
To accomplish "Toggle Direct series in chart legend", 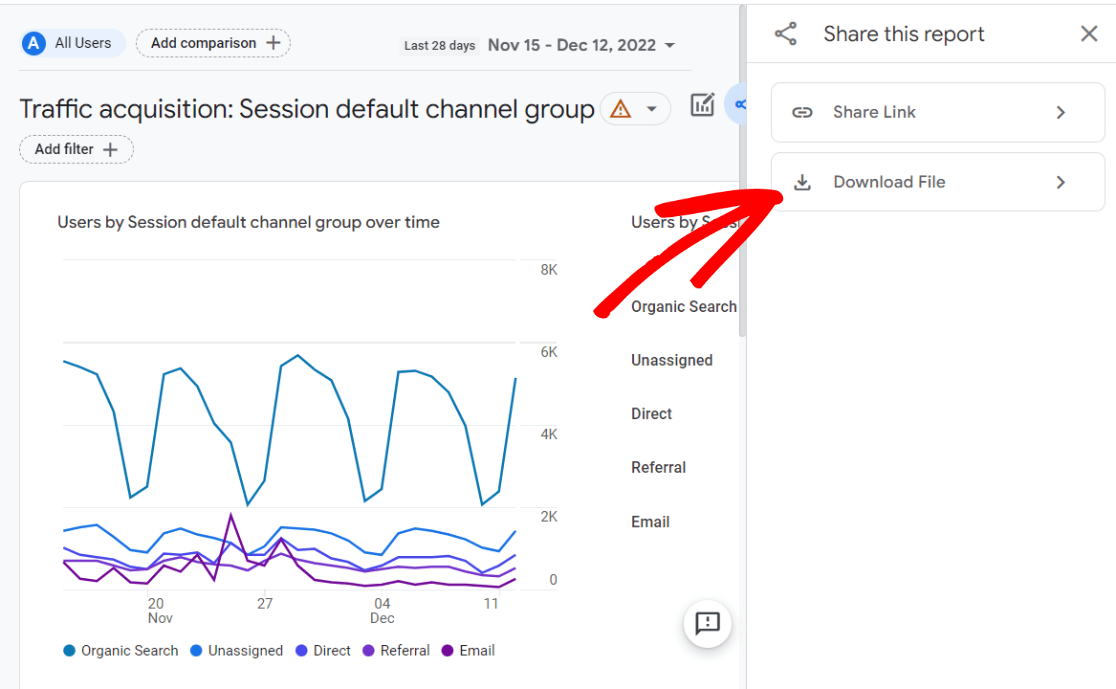I will click(x=323, y=650).
